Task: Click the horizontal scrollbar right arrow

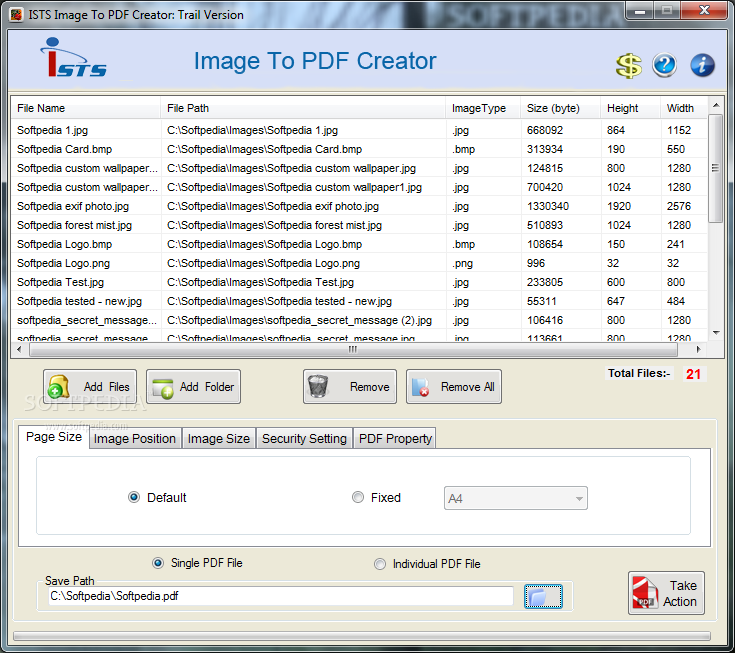Action: point(699,349)
